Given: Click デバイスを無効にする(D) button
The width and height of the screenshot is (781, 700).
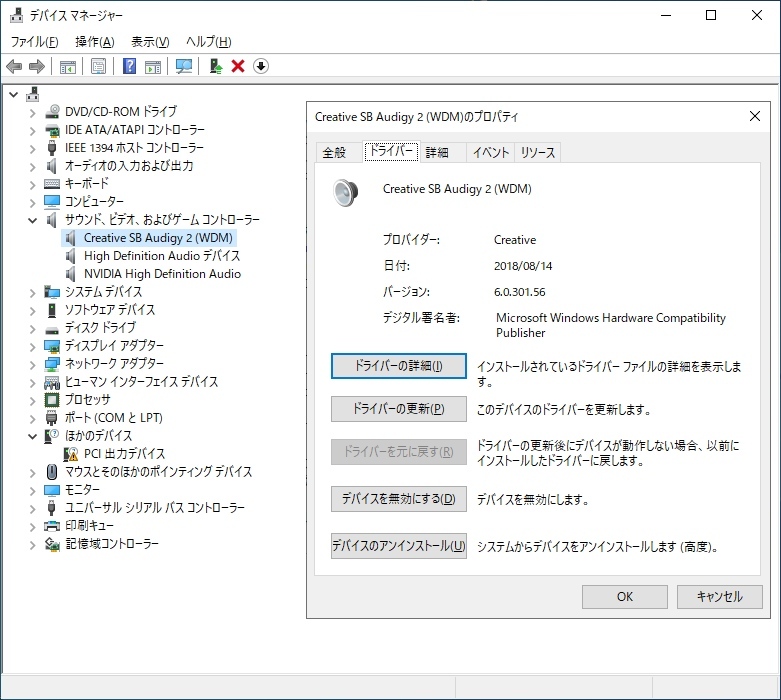Looking at the screenshot, I should (398, 499).
